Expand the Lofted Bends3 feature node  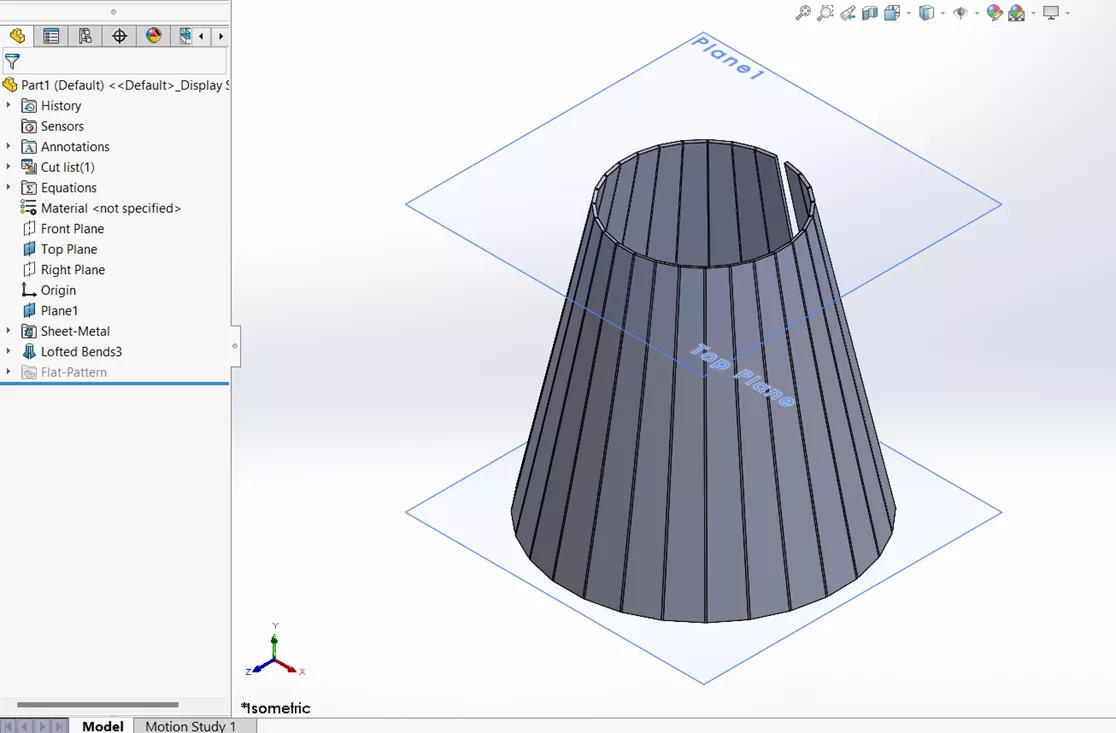tap(9, 352)
